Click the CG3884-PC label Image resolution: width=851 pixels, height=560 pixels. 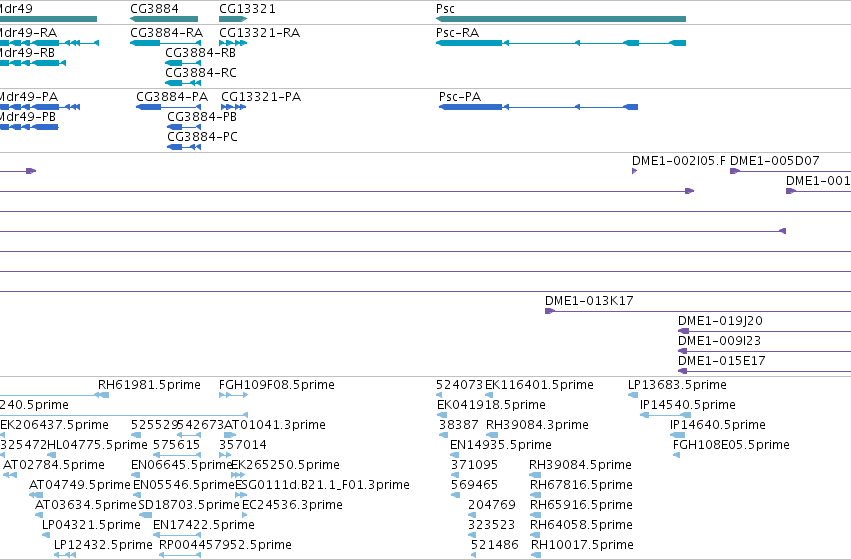[x=202, y=137]
